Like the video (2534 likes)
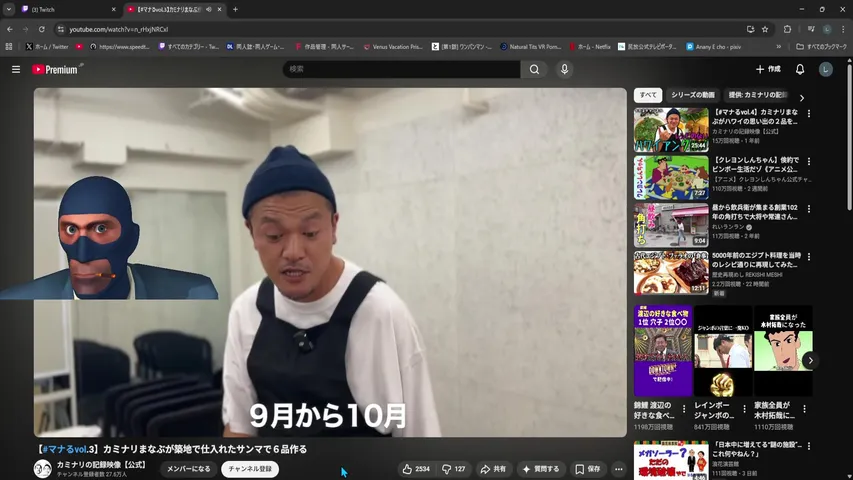 [416, 469]
